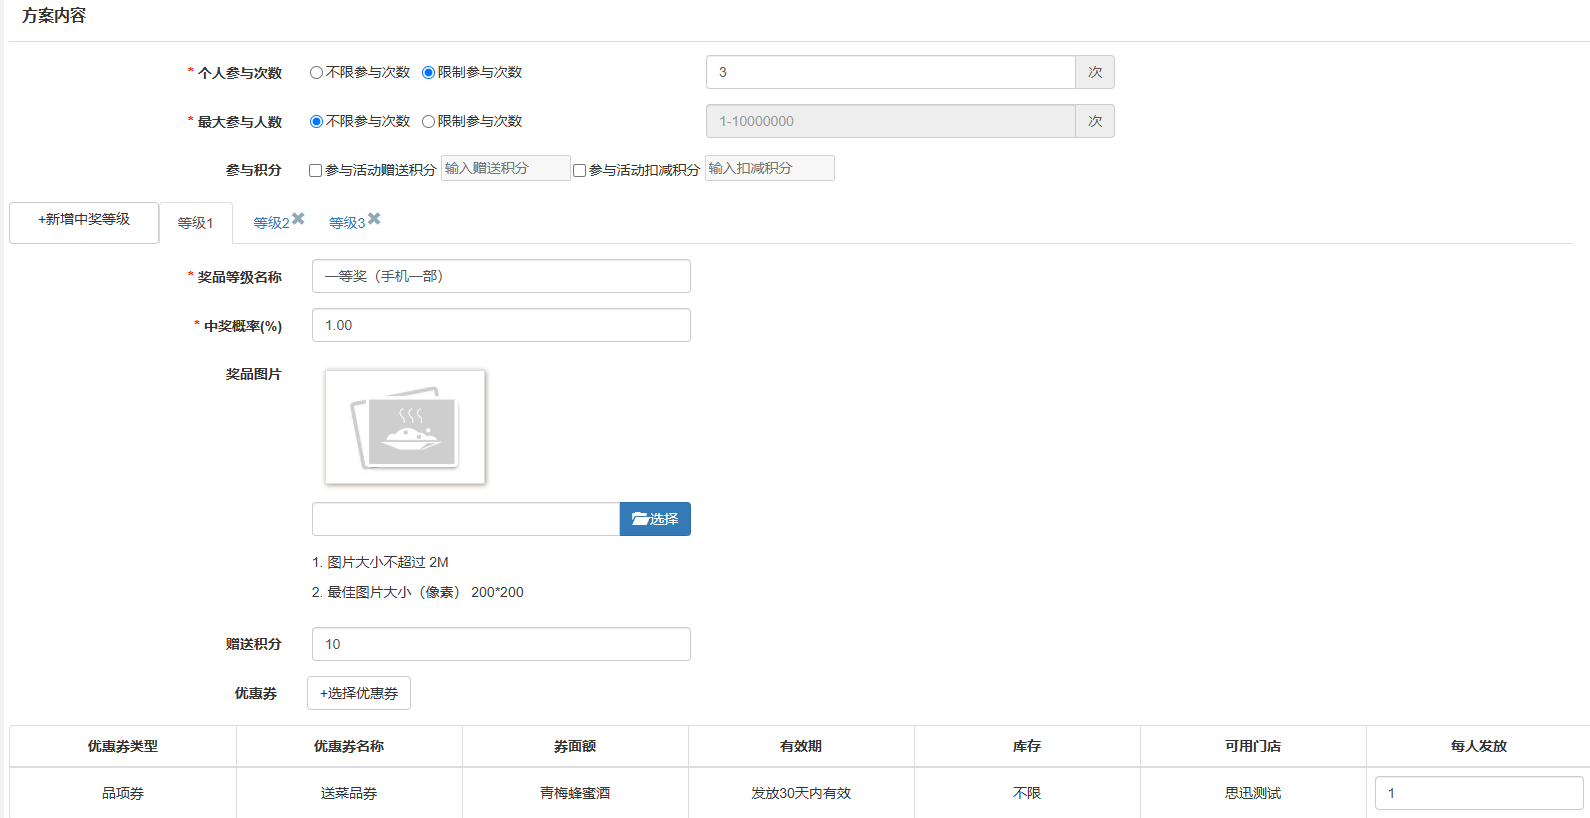The image size is (1590, 818).
Task: Click the 奖品等级名称 input field
Action: click(501, 276)
